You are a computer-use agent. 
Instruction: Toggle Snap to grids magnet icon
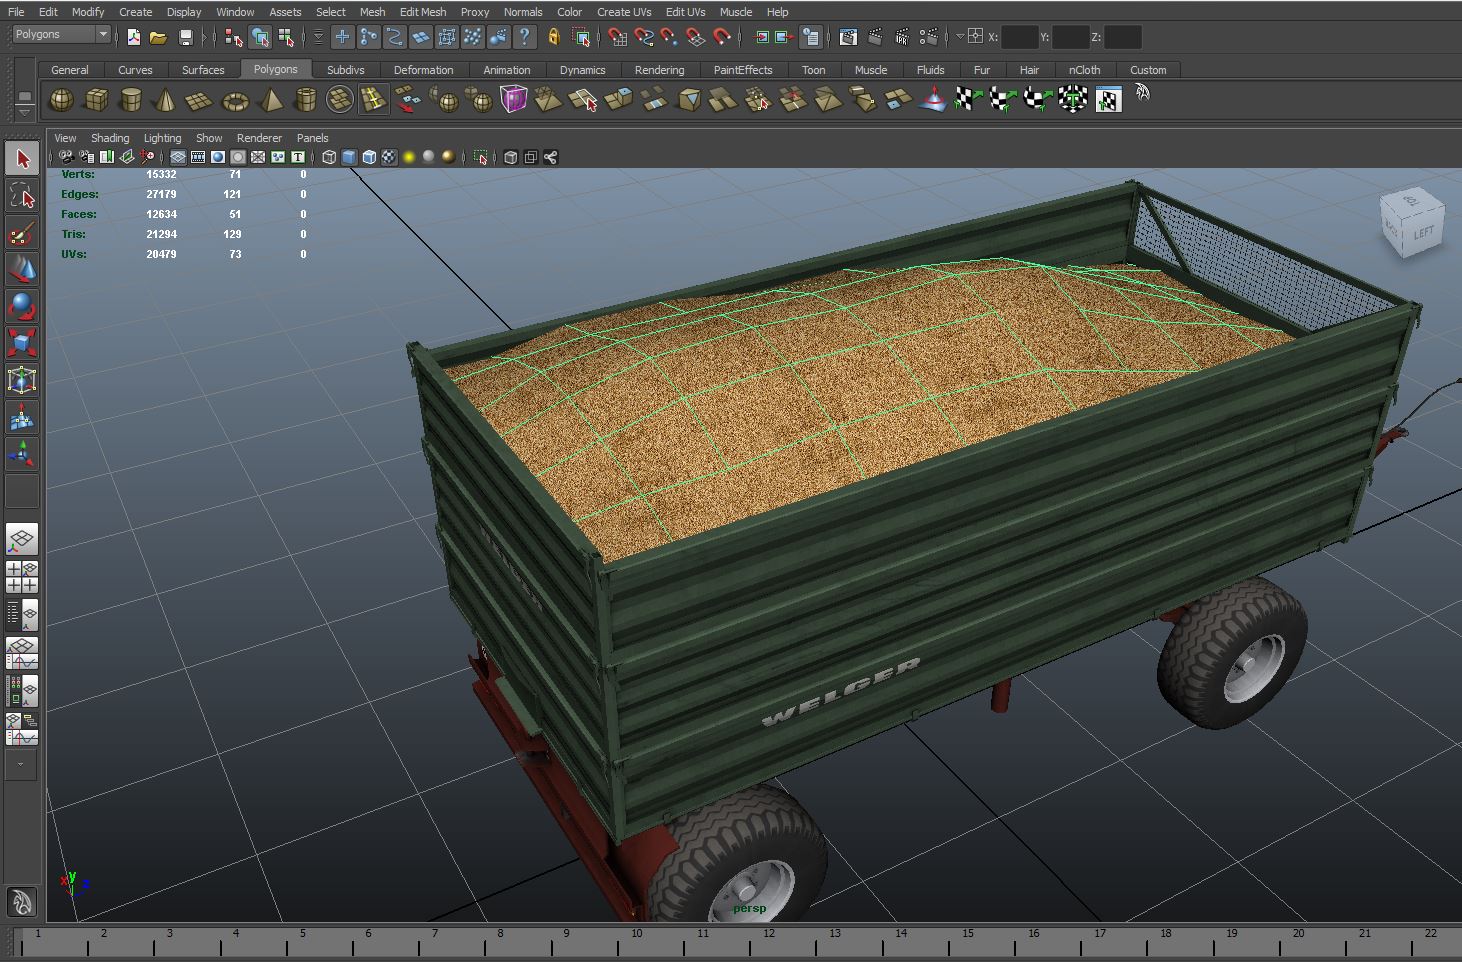click(x=618, y=37)
